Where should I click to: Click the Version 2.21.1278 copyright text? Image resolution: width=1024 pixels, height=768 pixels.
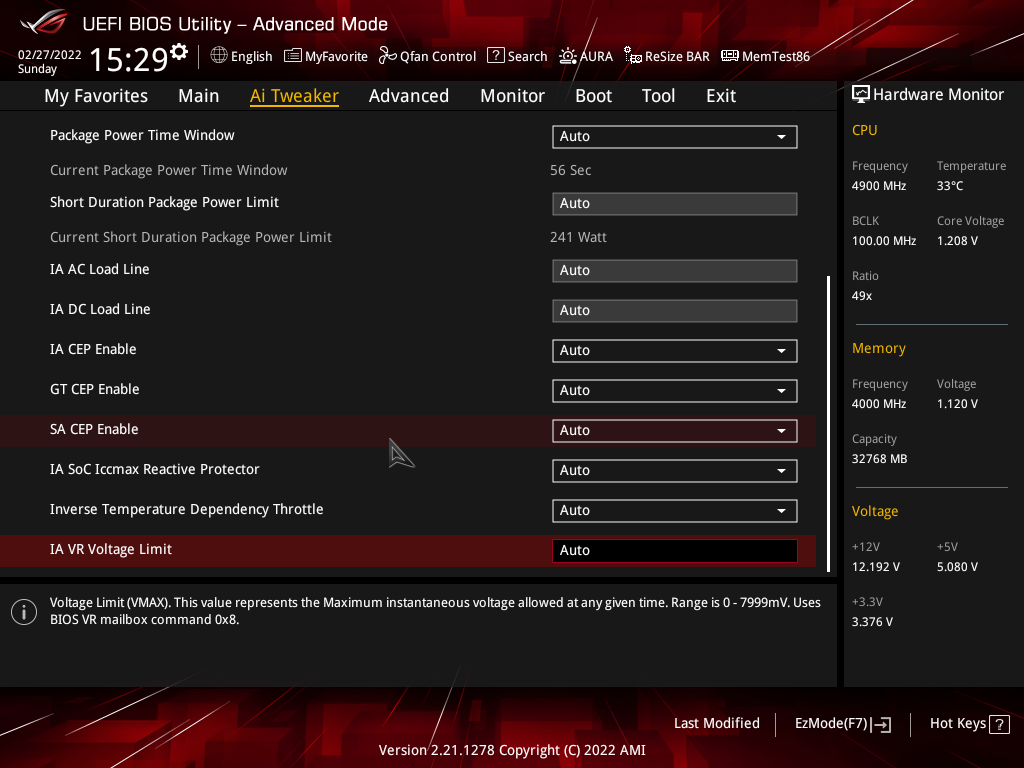(x=512, y=750)
